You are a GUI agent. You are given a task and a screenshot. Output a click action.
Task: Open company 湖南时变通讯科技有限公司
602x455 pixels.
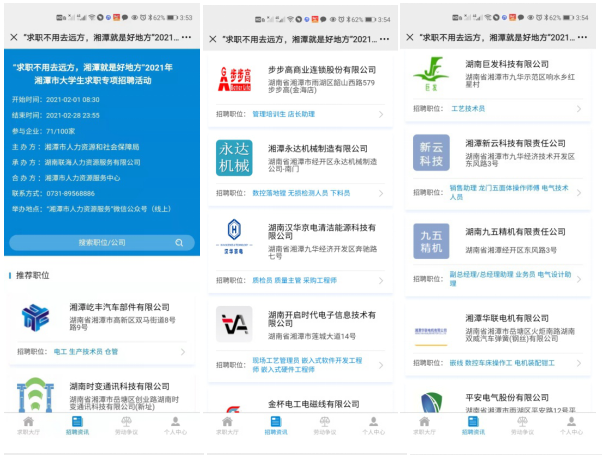(119, 386)
